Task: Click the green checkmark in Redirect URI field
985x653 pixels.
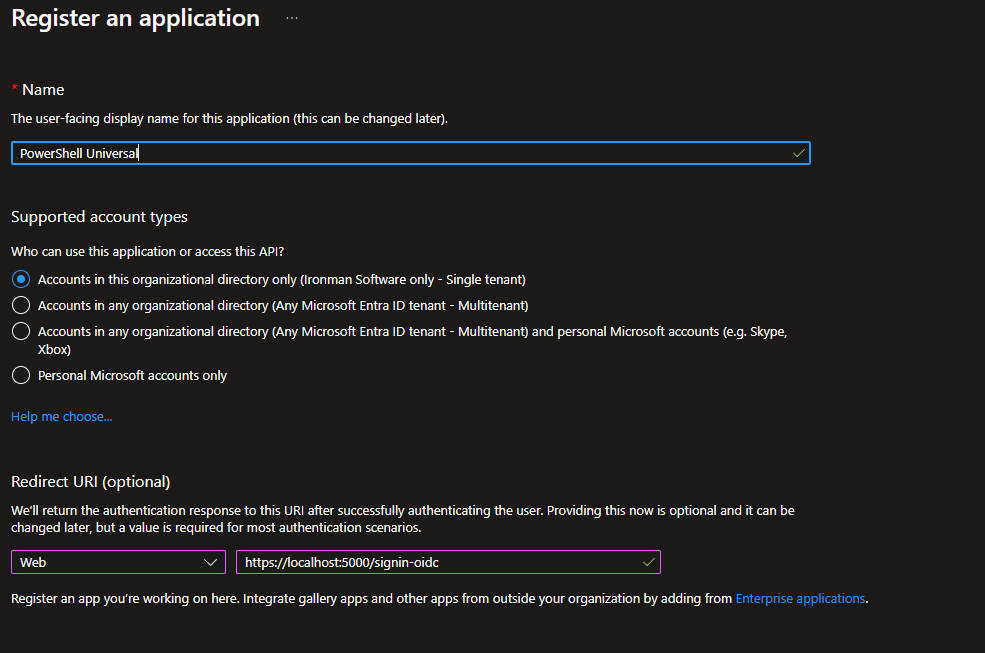Action: click(x=649, y=562)
